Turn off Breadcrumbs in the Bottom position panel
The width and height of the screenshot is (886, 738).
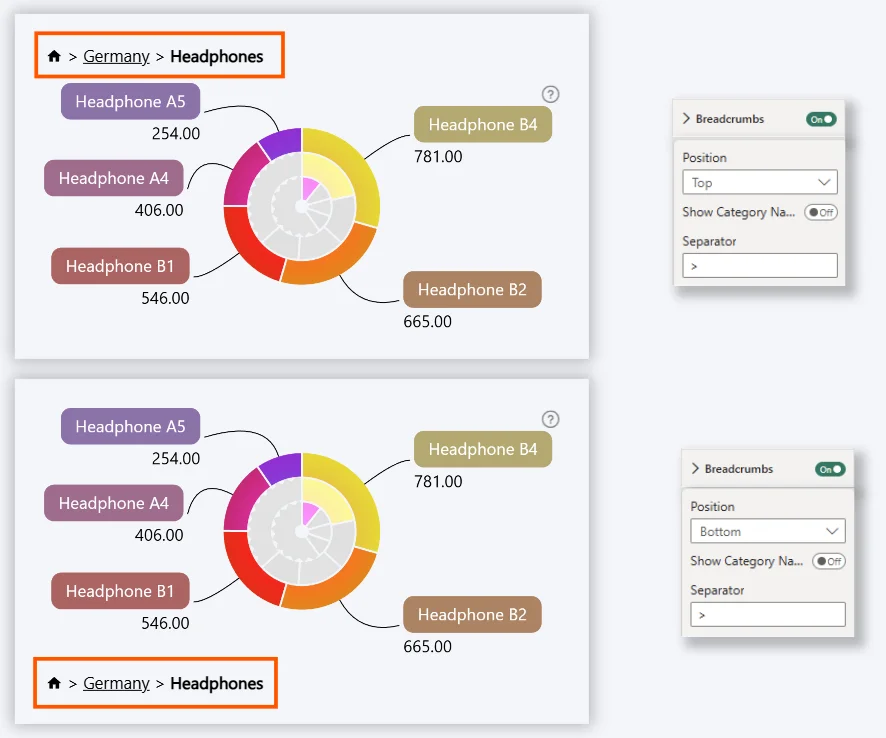pyautogui.click(x=830, y=469)
